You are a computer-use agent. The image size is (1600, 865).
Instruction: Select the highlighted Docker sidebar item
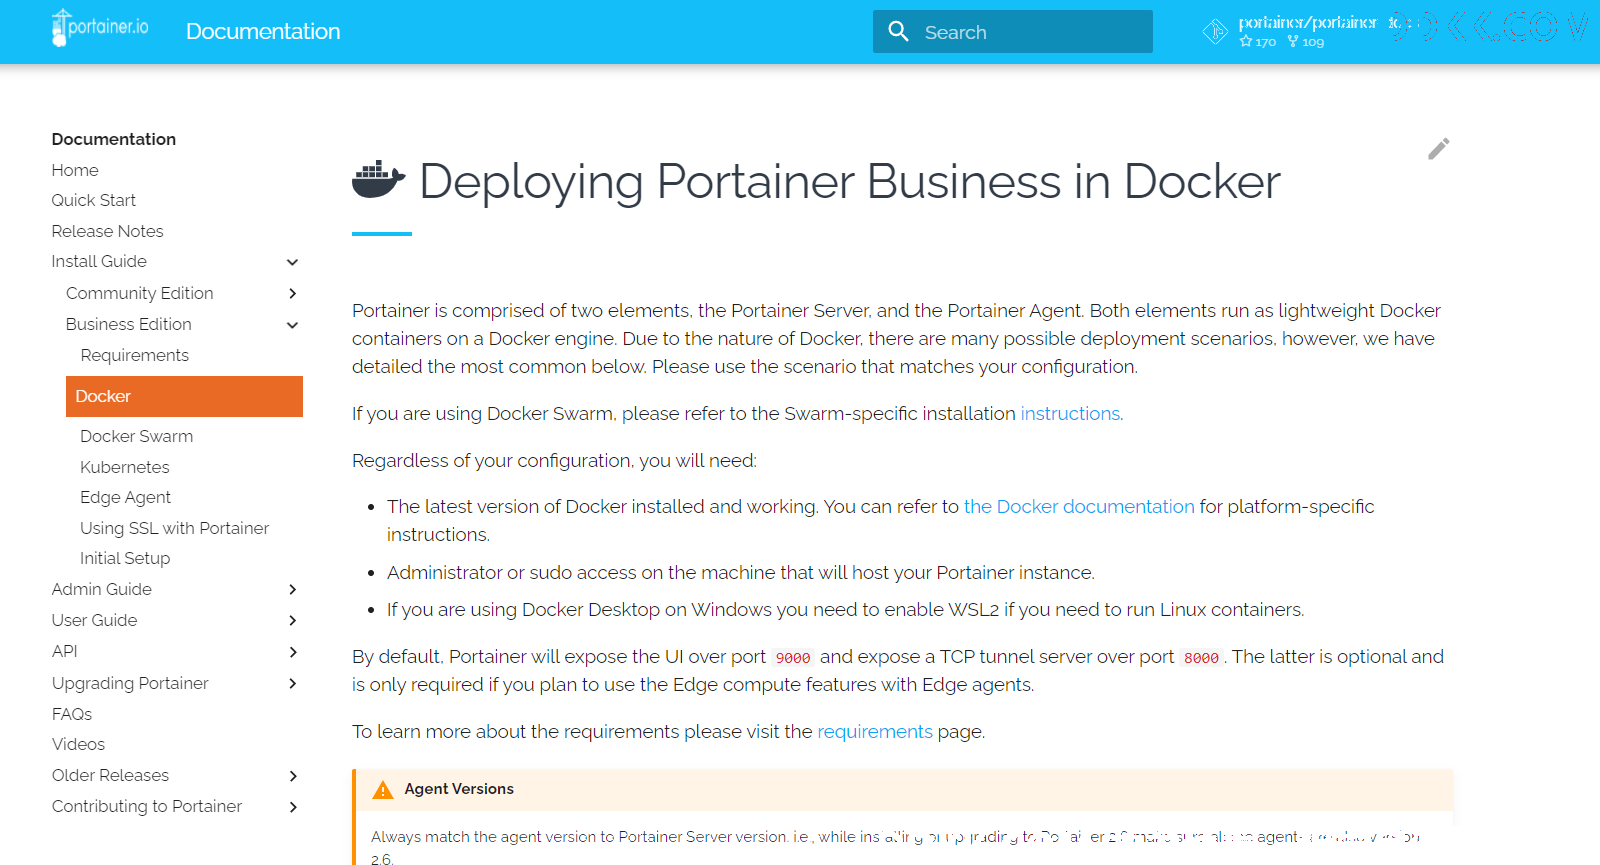click(x=184, y=396)
